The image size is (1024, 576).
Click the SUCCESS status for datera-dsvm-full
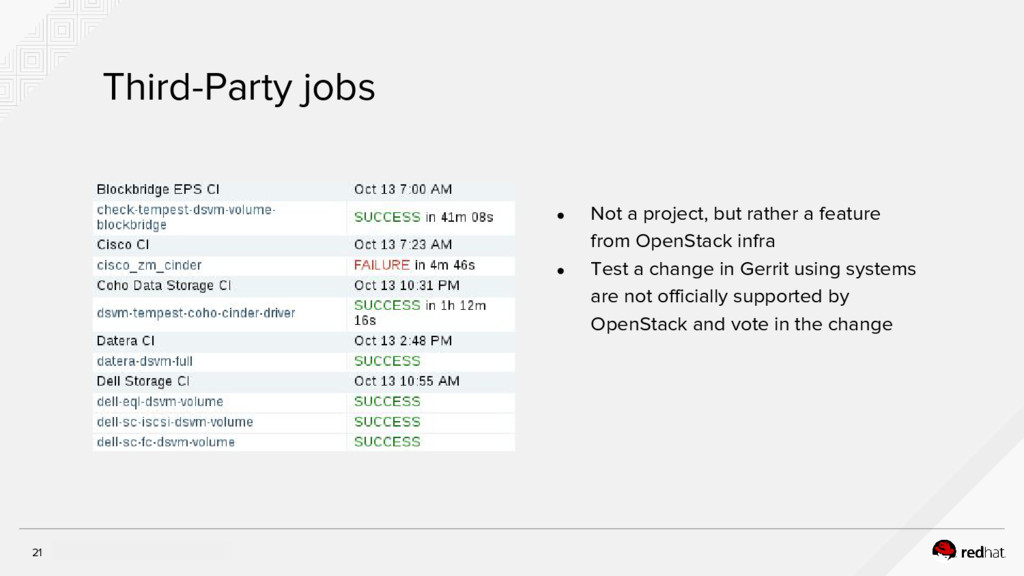click(x=387, y=361)
